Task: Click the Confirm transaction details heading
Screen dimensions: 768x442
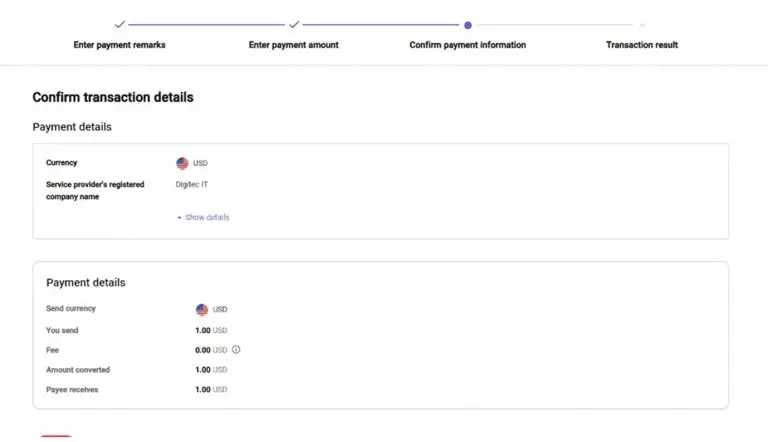Action: coord(113,97)
